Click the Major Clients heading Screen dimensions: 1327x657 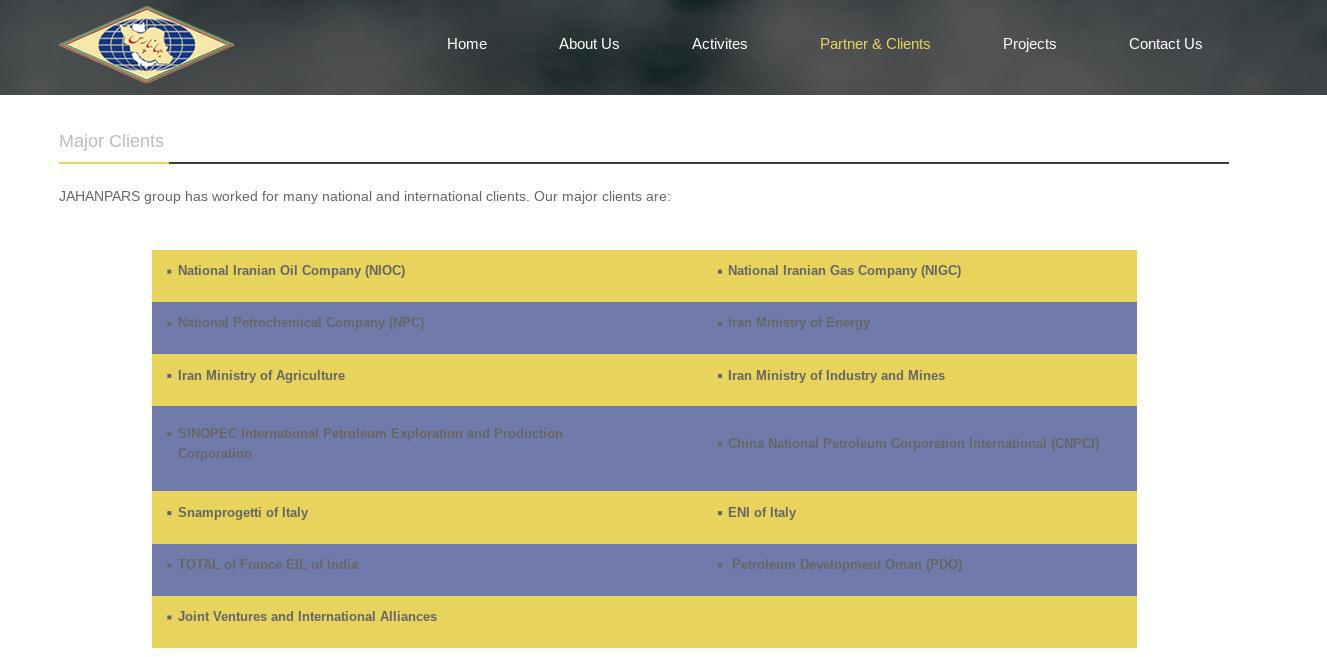[111, 141]
